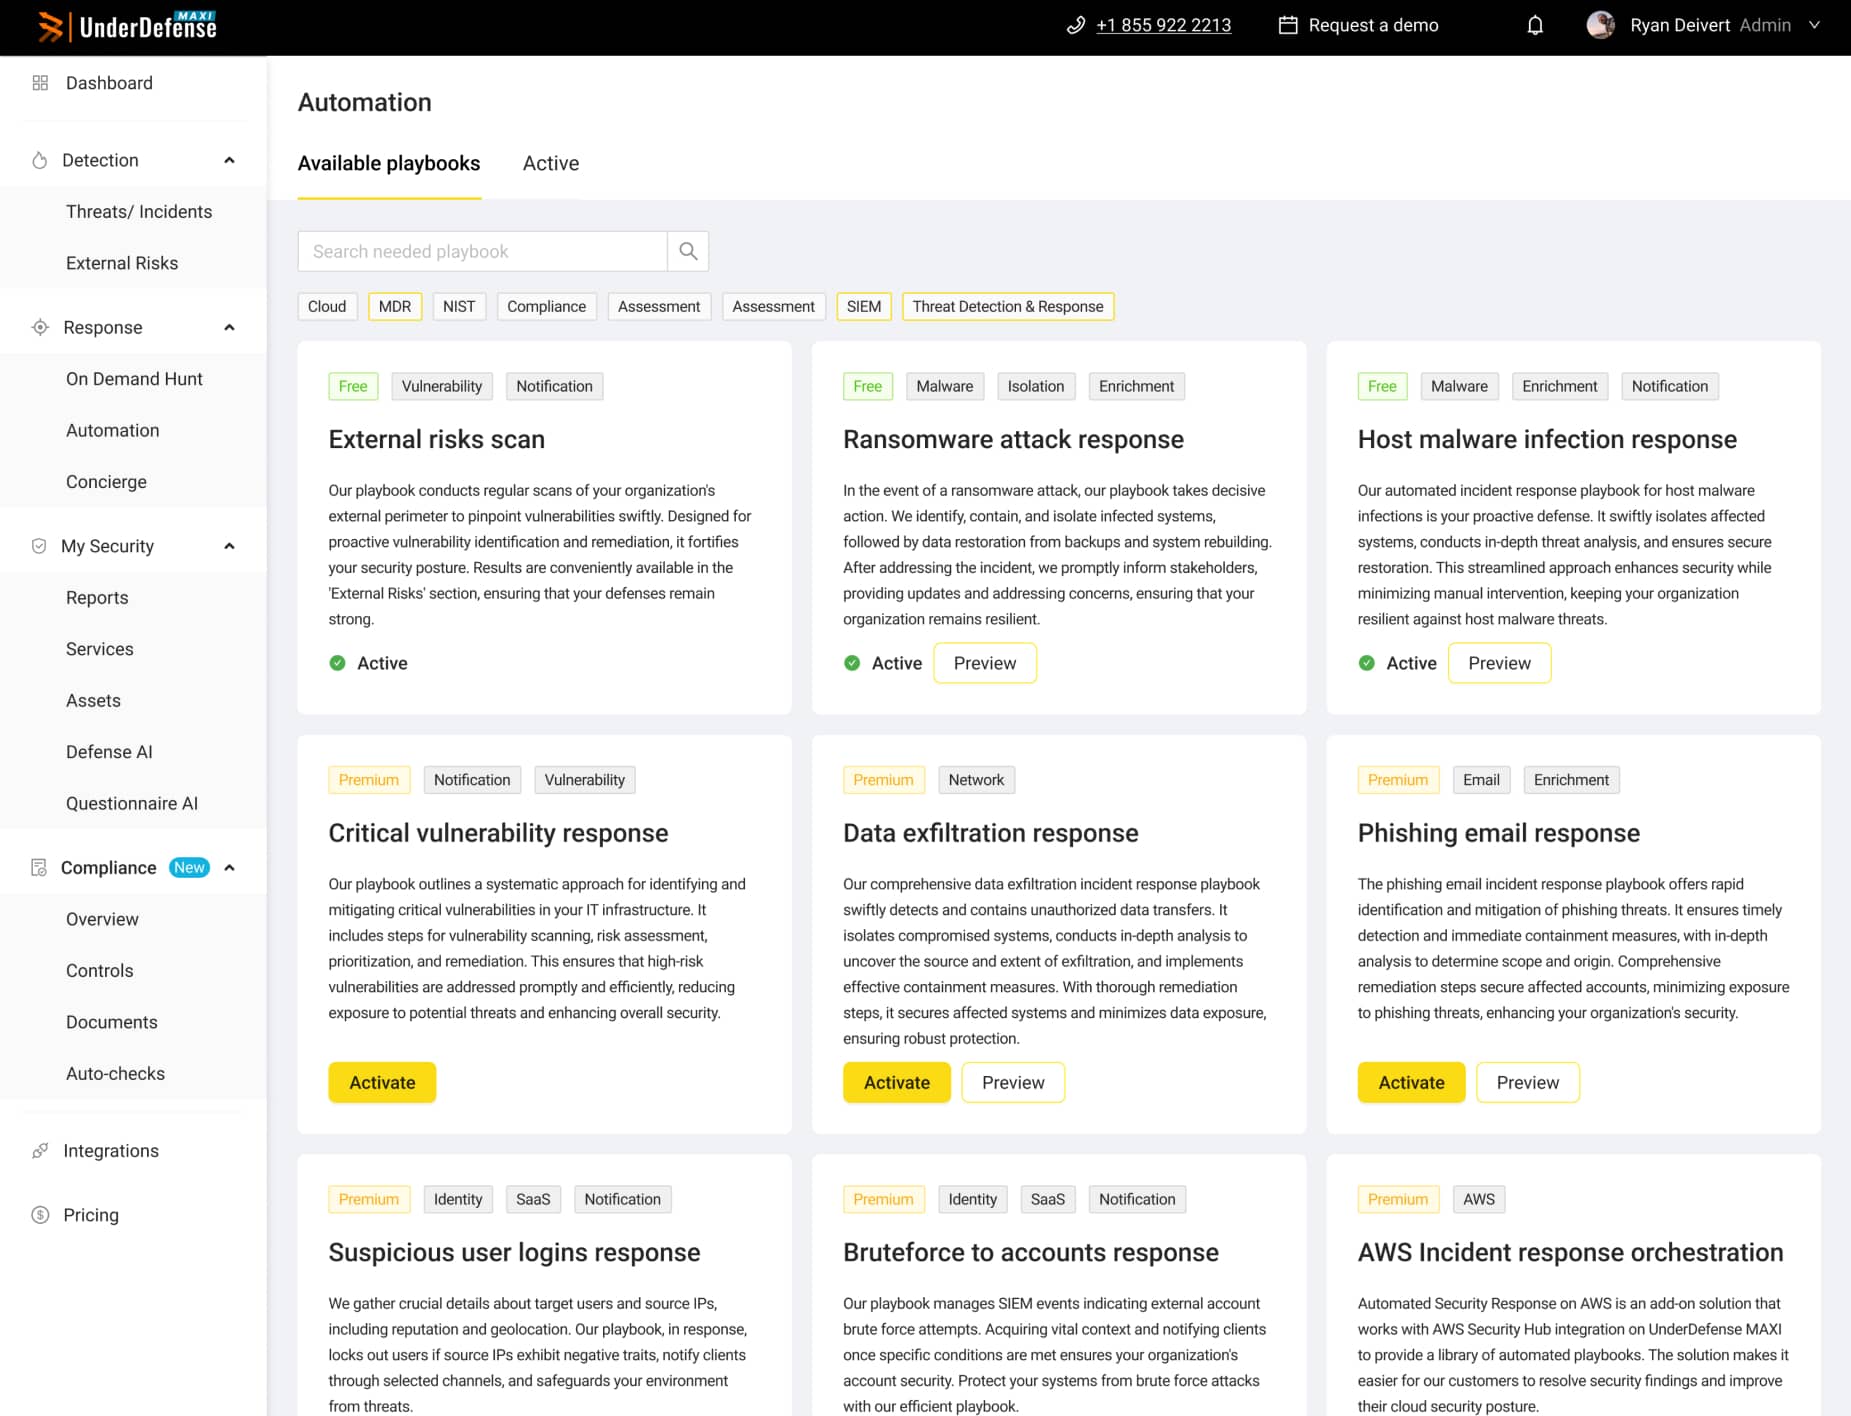Toggle the Compliance filter tag
The width and height of the screenshot is (1851, 1416).
547,306
